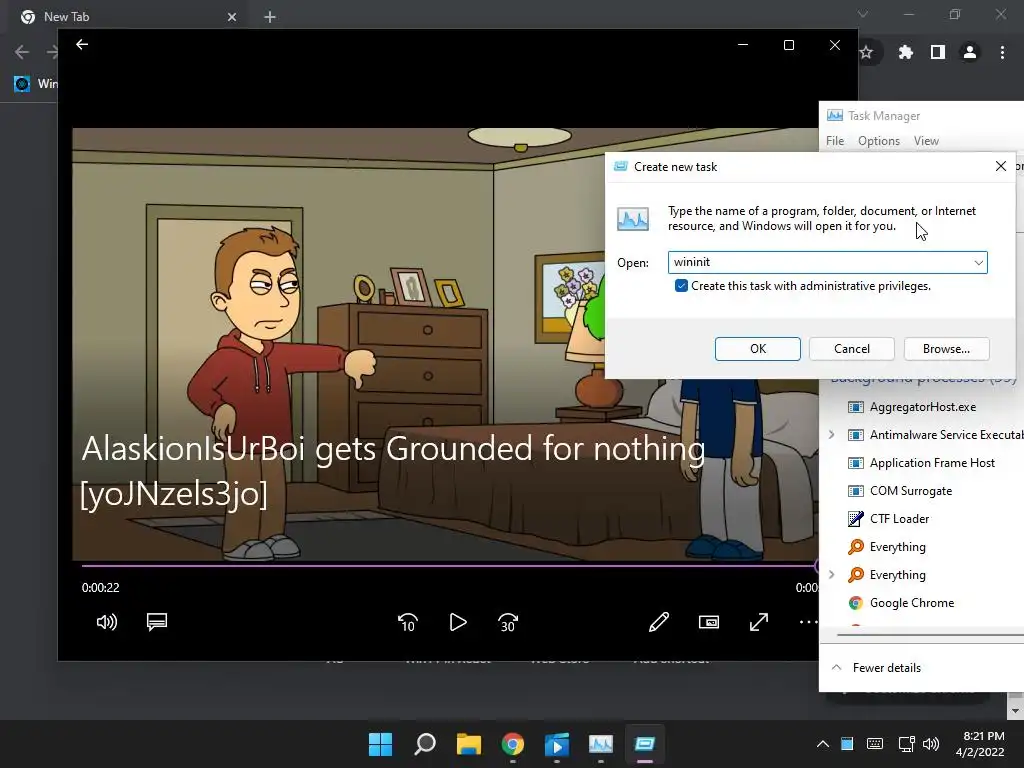Open Chrome profile avatar

coord(970,52)
